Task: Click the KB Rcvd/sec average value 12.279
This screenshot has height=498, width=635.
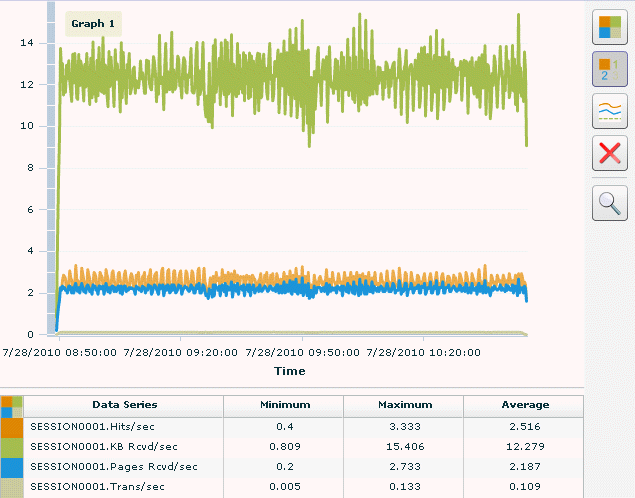Action: click(x=525, y=447)
